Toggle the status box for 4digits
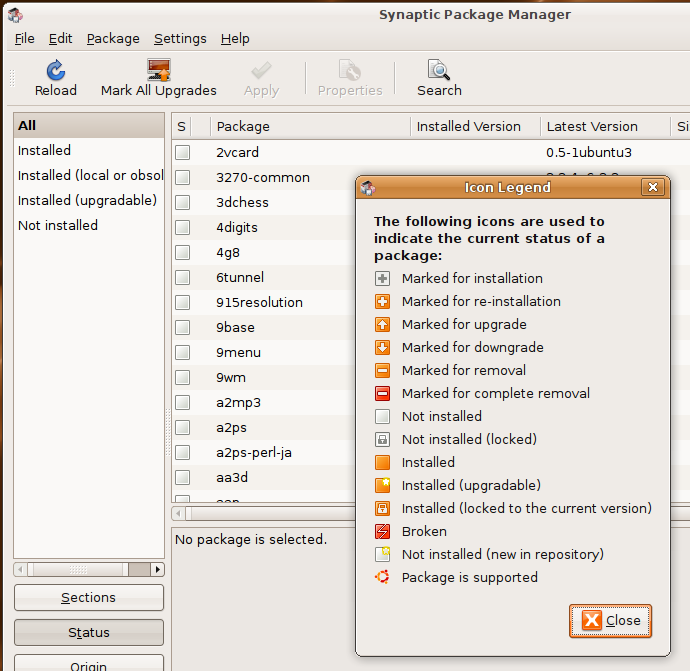The height and width of the screenshot is (671, 690). click(183, 227)
